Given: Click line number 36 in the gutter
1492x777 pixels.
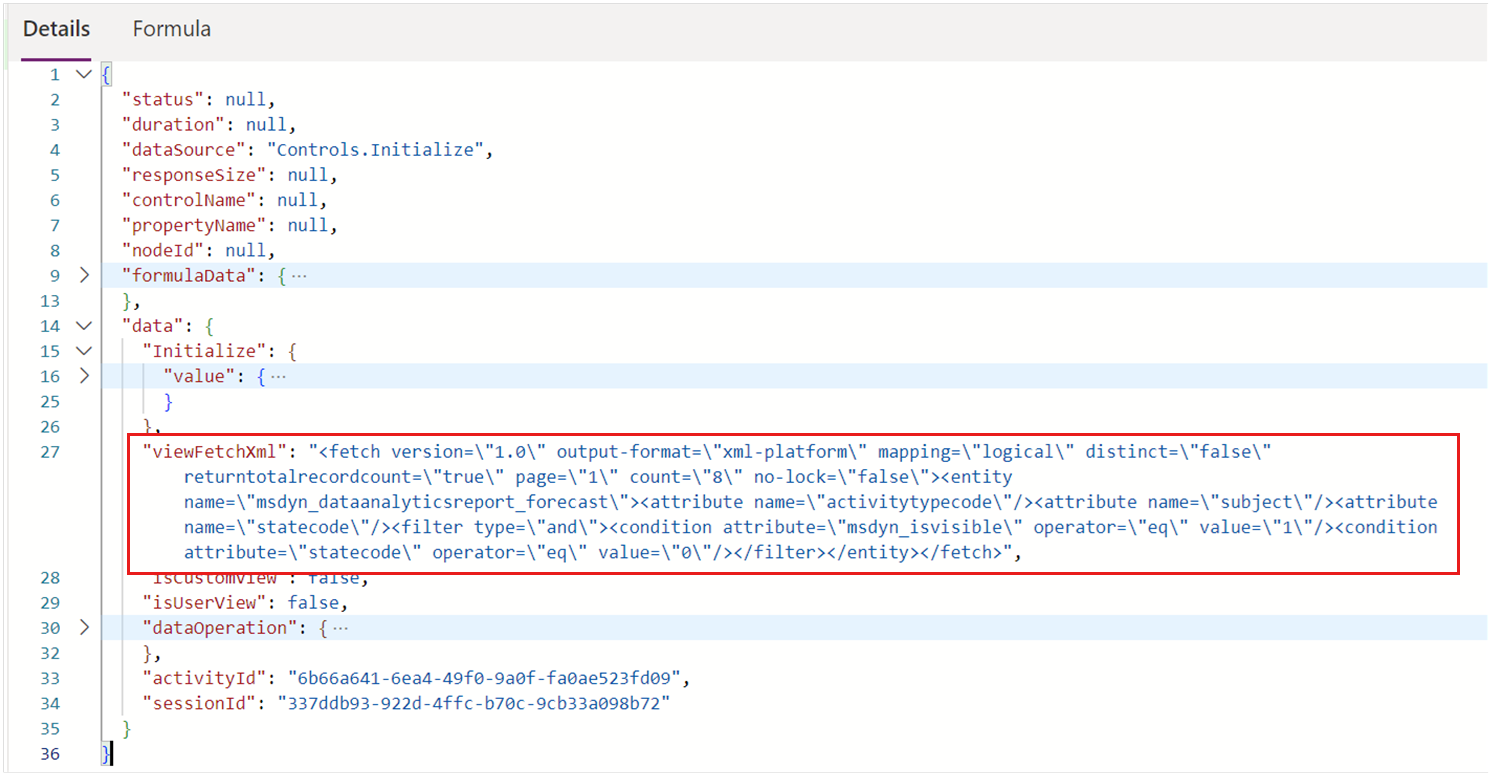Looking at the screenshot, I should coord(50,753).
